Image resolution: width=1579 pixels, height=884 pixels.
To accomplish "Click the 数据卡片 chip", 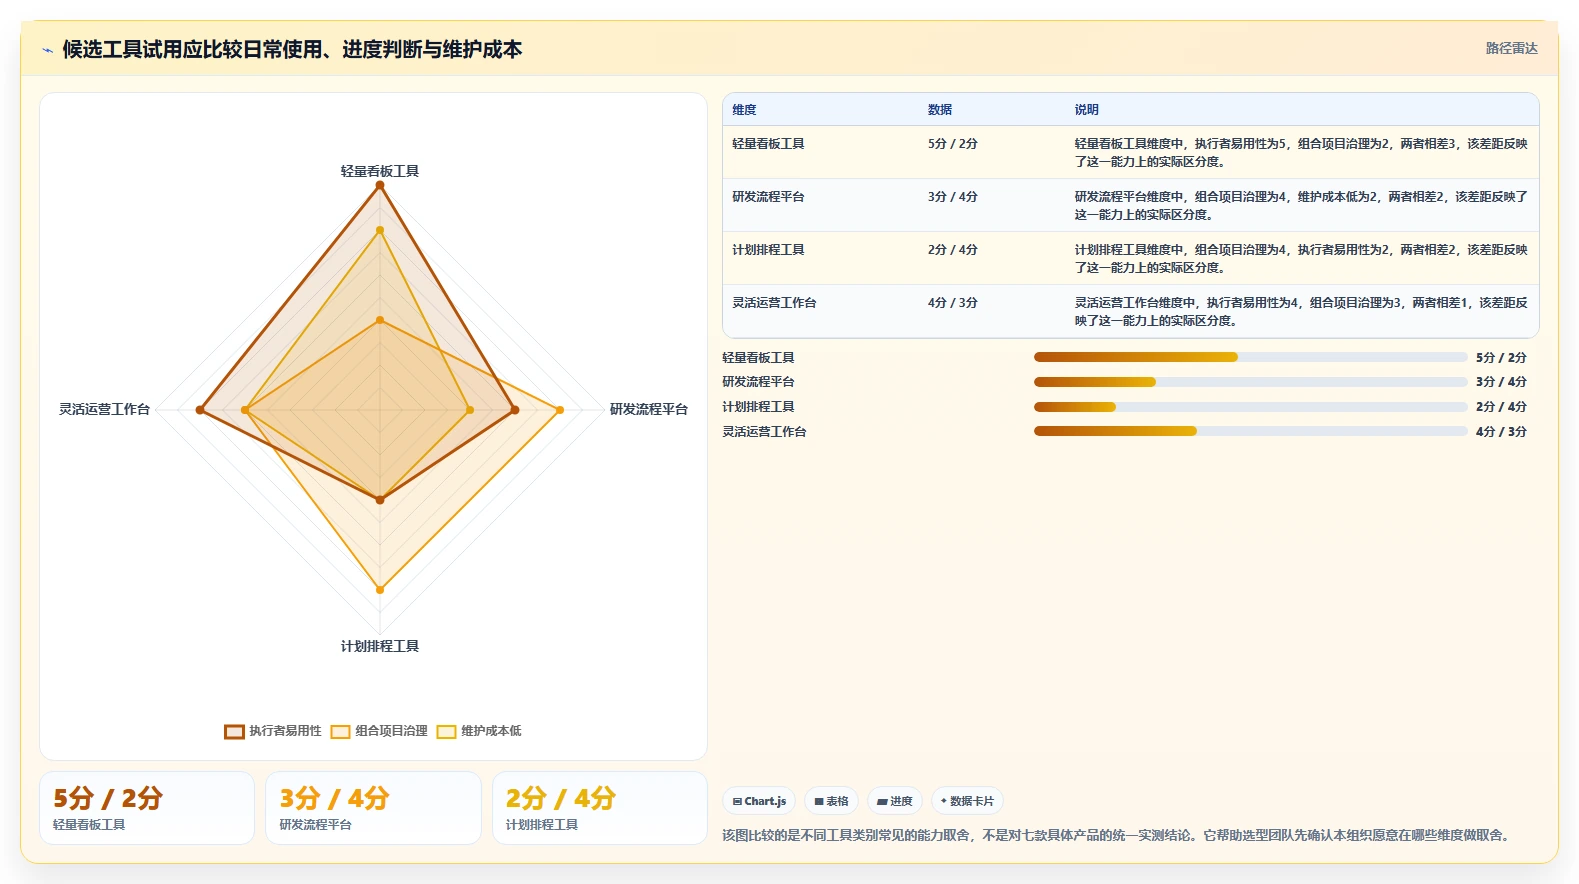I will [x=967, y=801].
